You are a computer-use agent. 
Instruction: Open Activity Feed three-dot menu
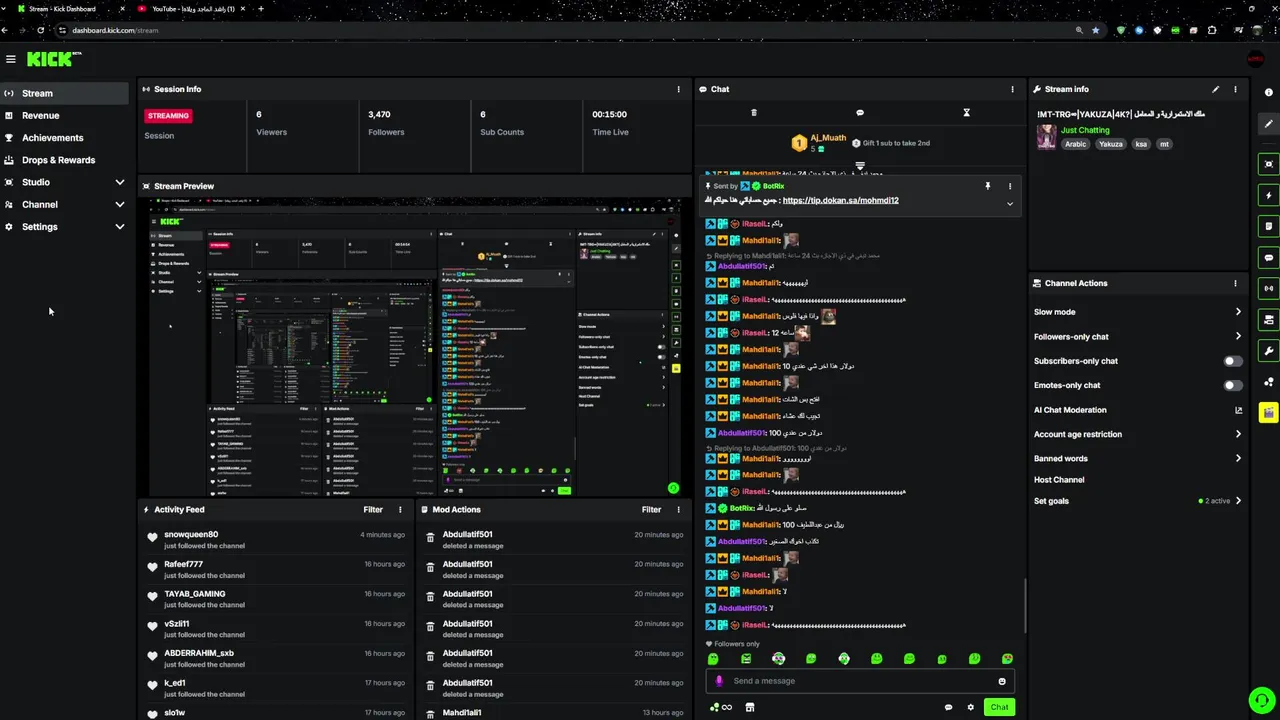400,510
